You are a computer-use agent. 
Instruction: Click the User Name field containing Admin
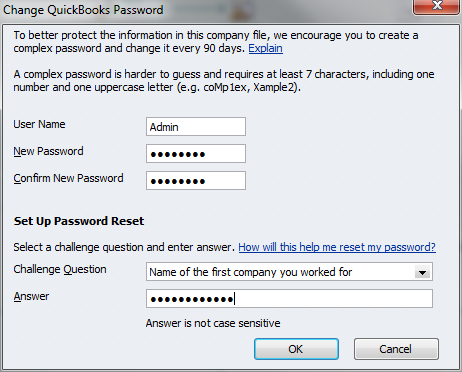(x=196, y=126)
